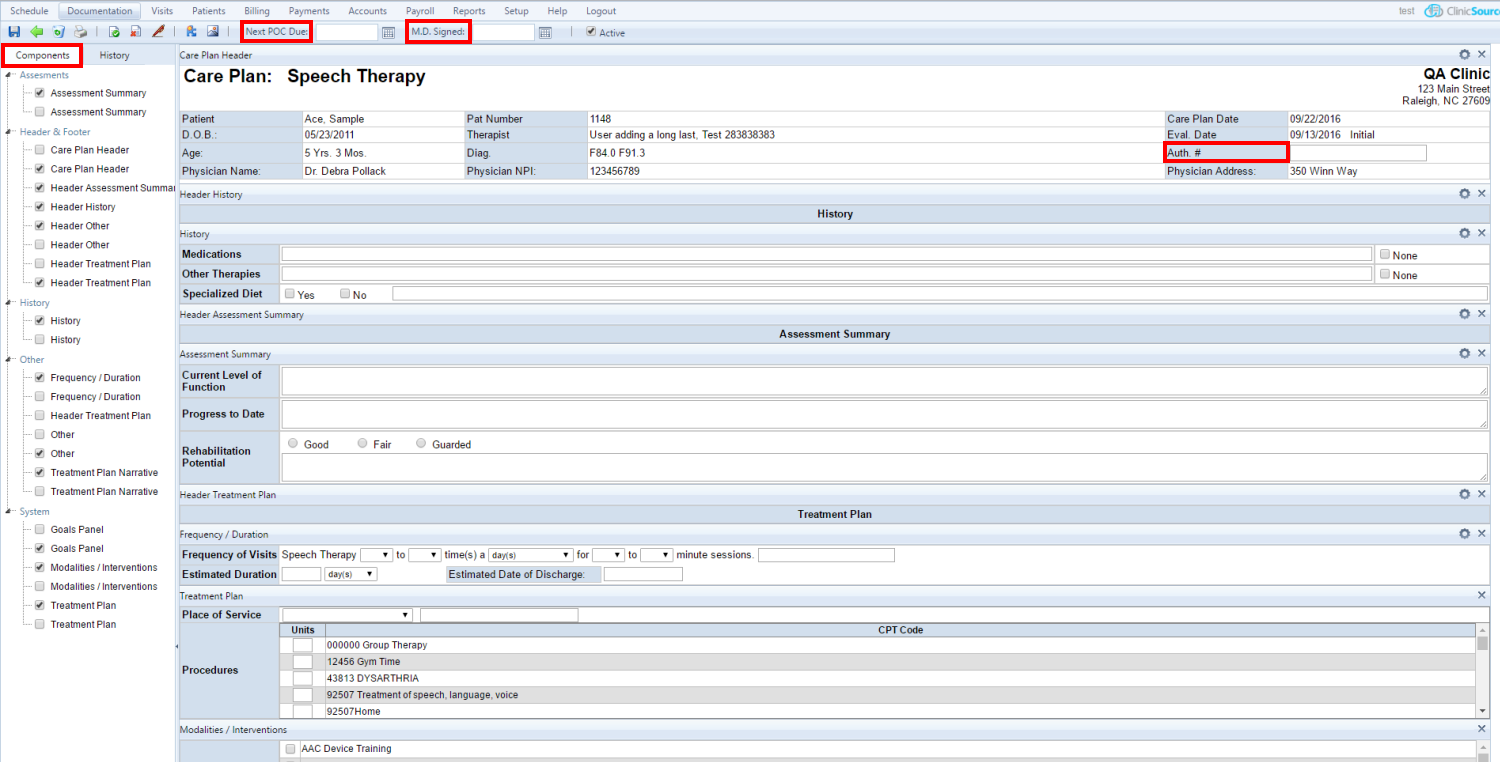Image resolution: width=1500 pixels, height=762 pixels.
Task: Enable the AAC Device Training checkbox
Action: tap(290, 749)
